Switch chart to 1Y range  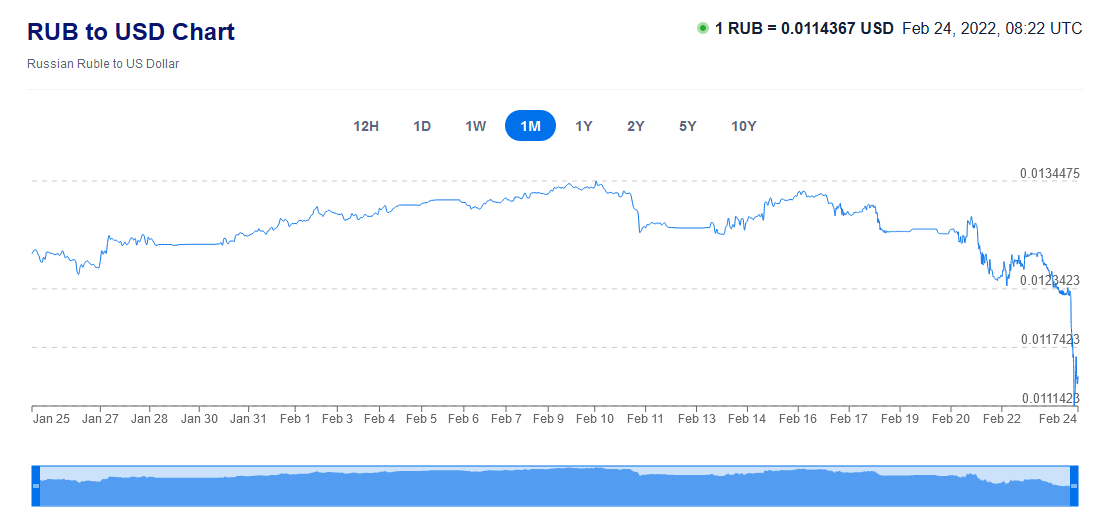click(584, 127)
